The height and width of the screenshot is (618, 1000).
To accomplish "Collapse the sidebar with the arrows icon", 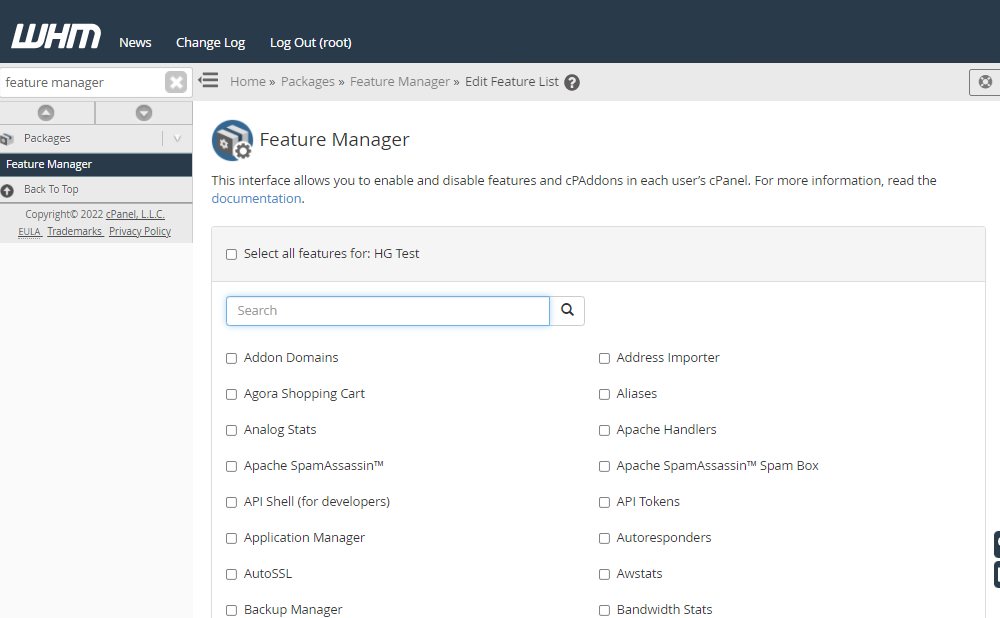I will [208, 81].
